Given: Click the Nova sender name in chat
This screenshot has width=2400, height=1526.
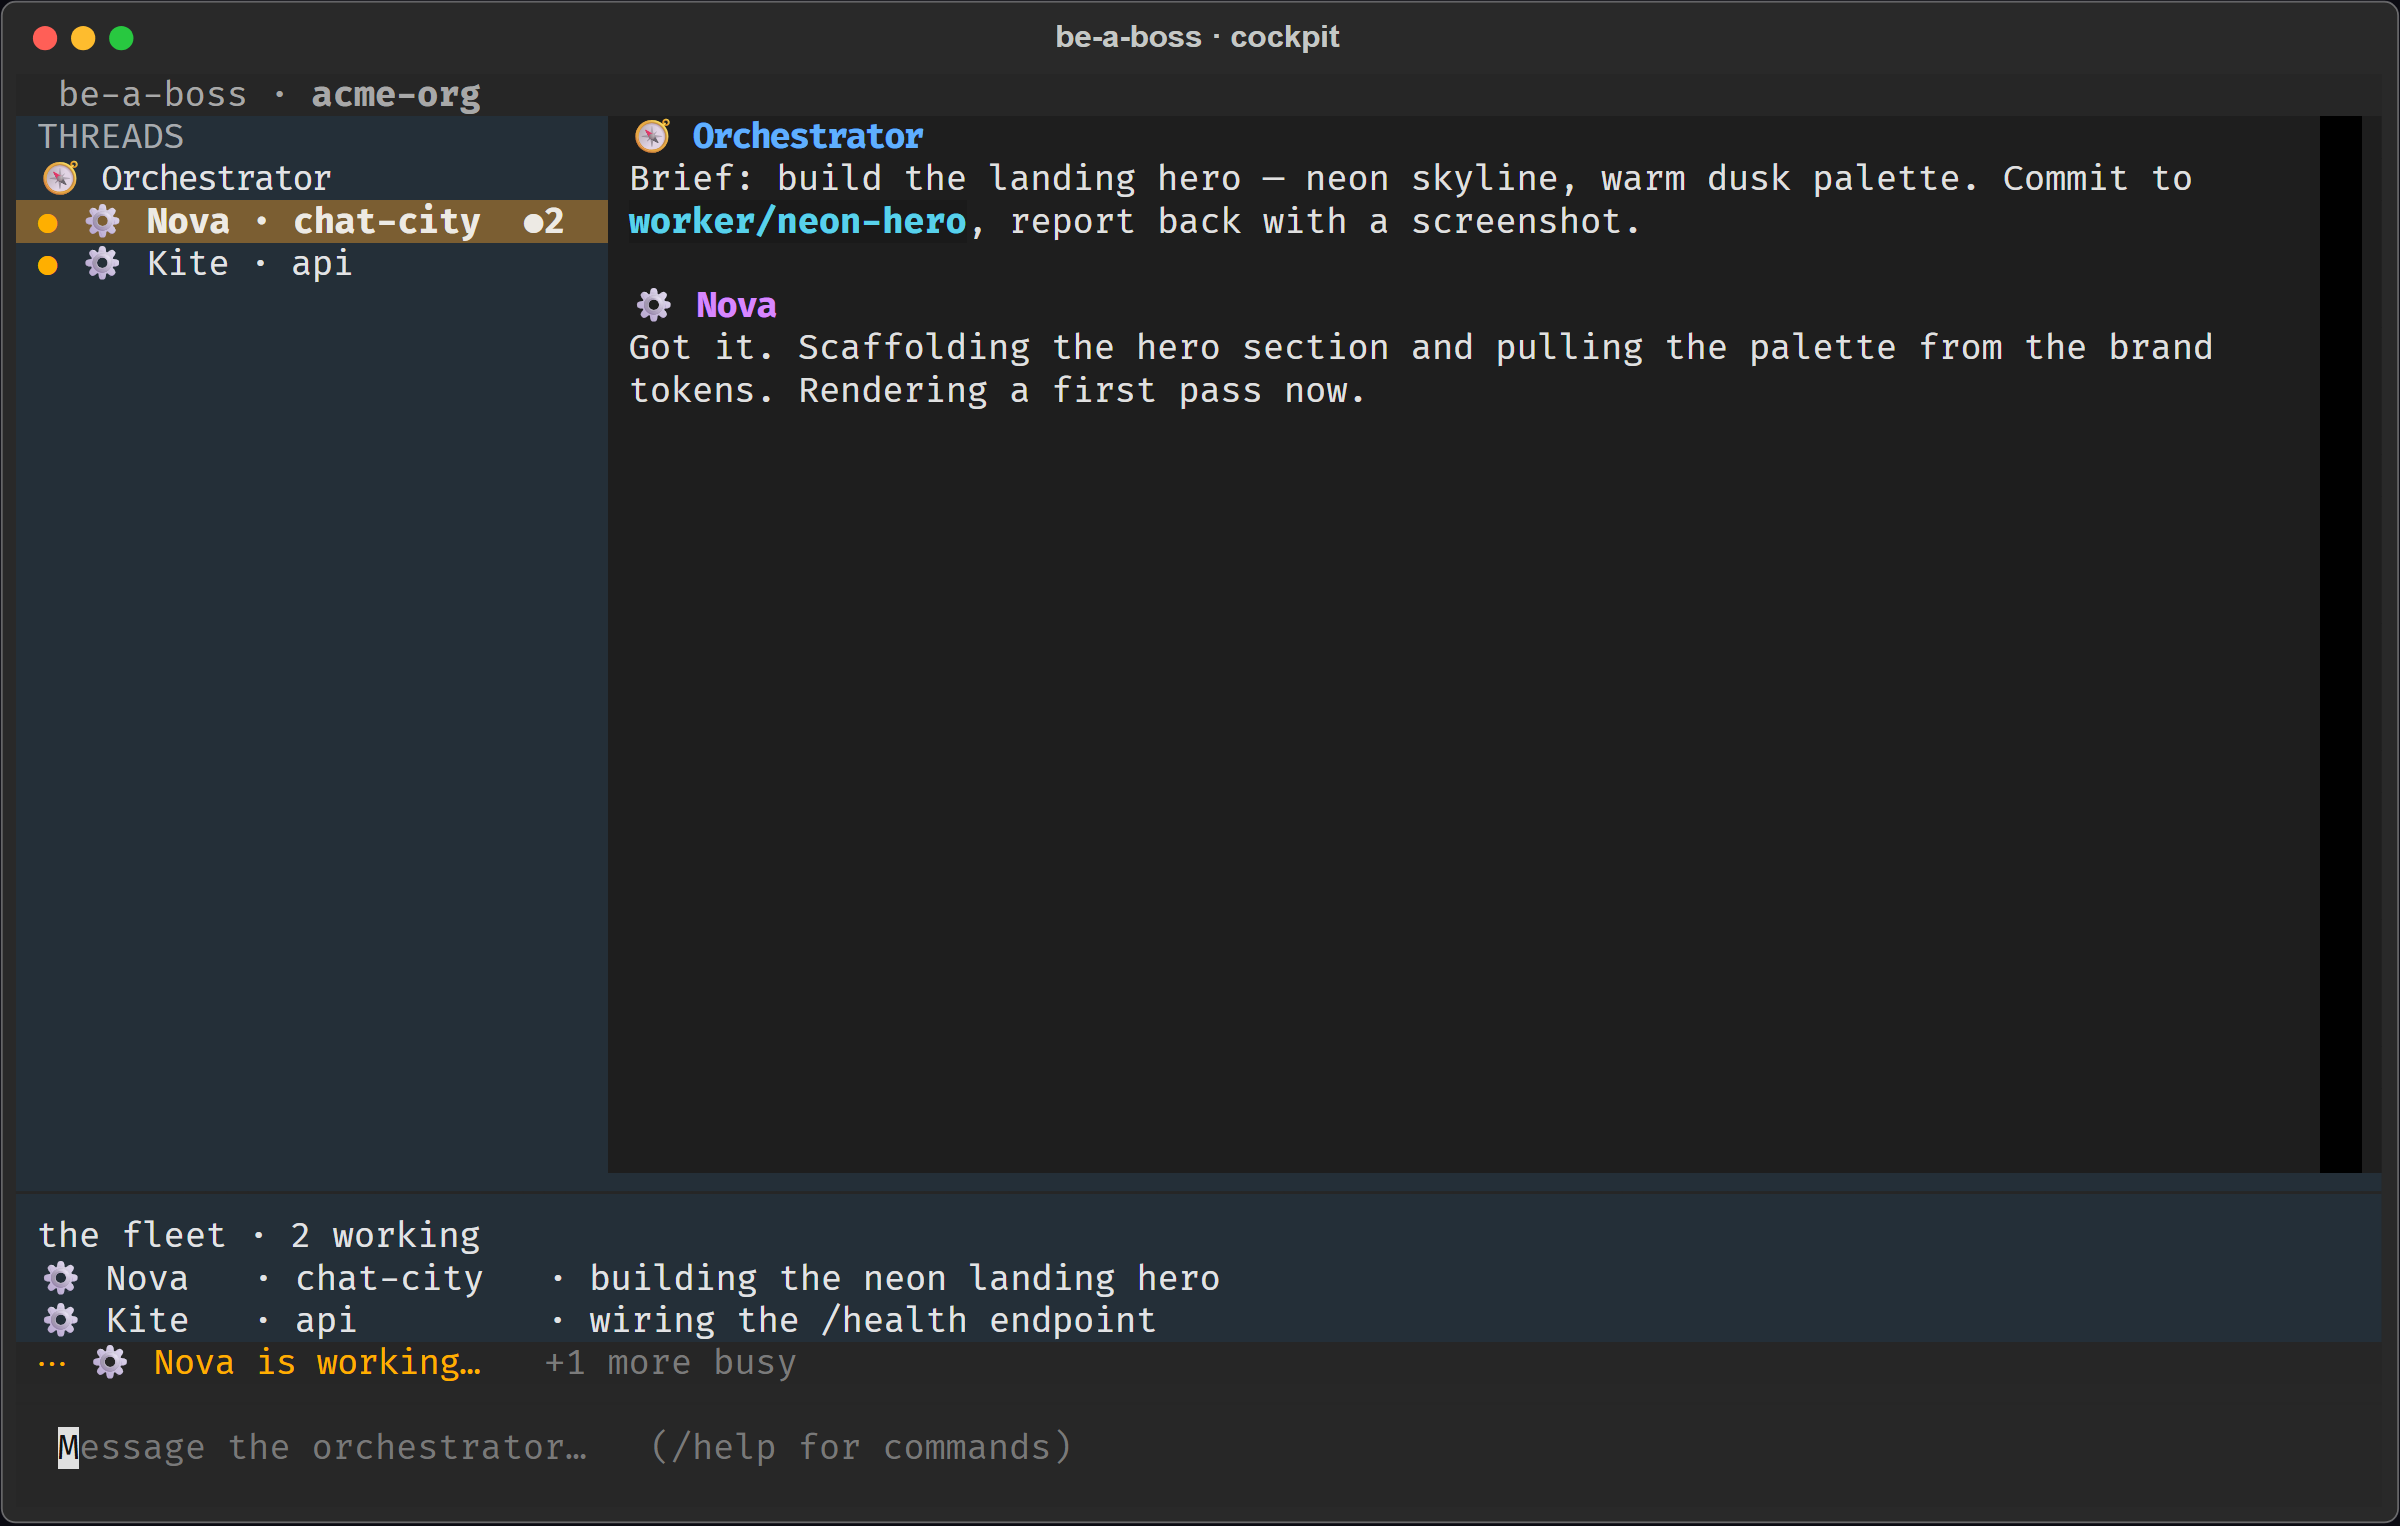Looking at the screenshot, I should pyautogui.click(x=736, y=305).
